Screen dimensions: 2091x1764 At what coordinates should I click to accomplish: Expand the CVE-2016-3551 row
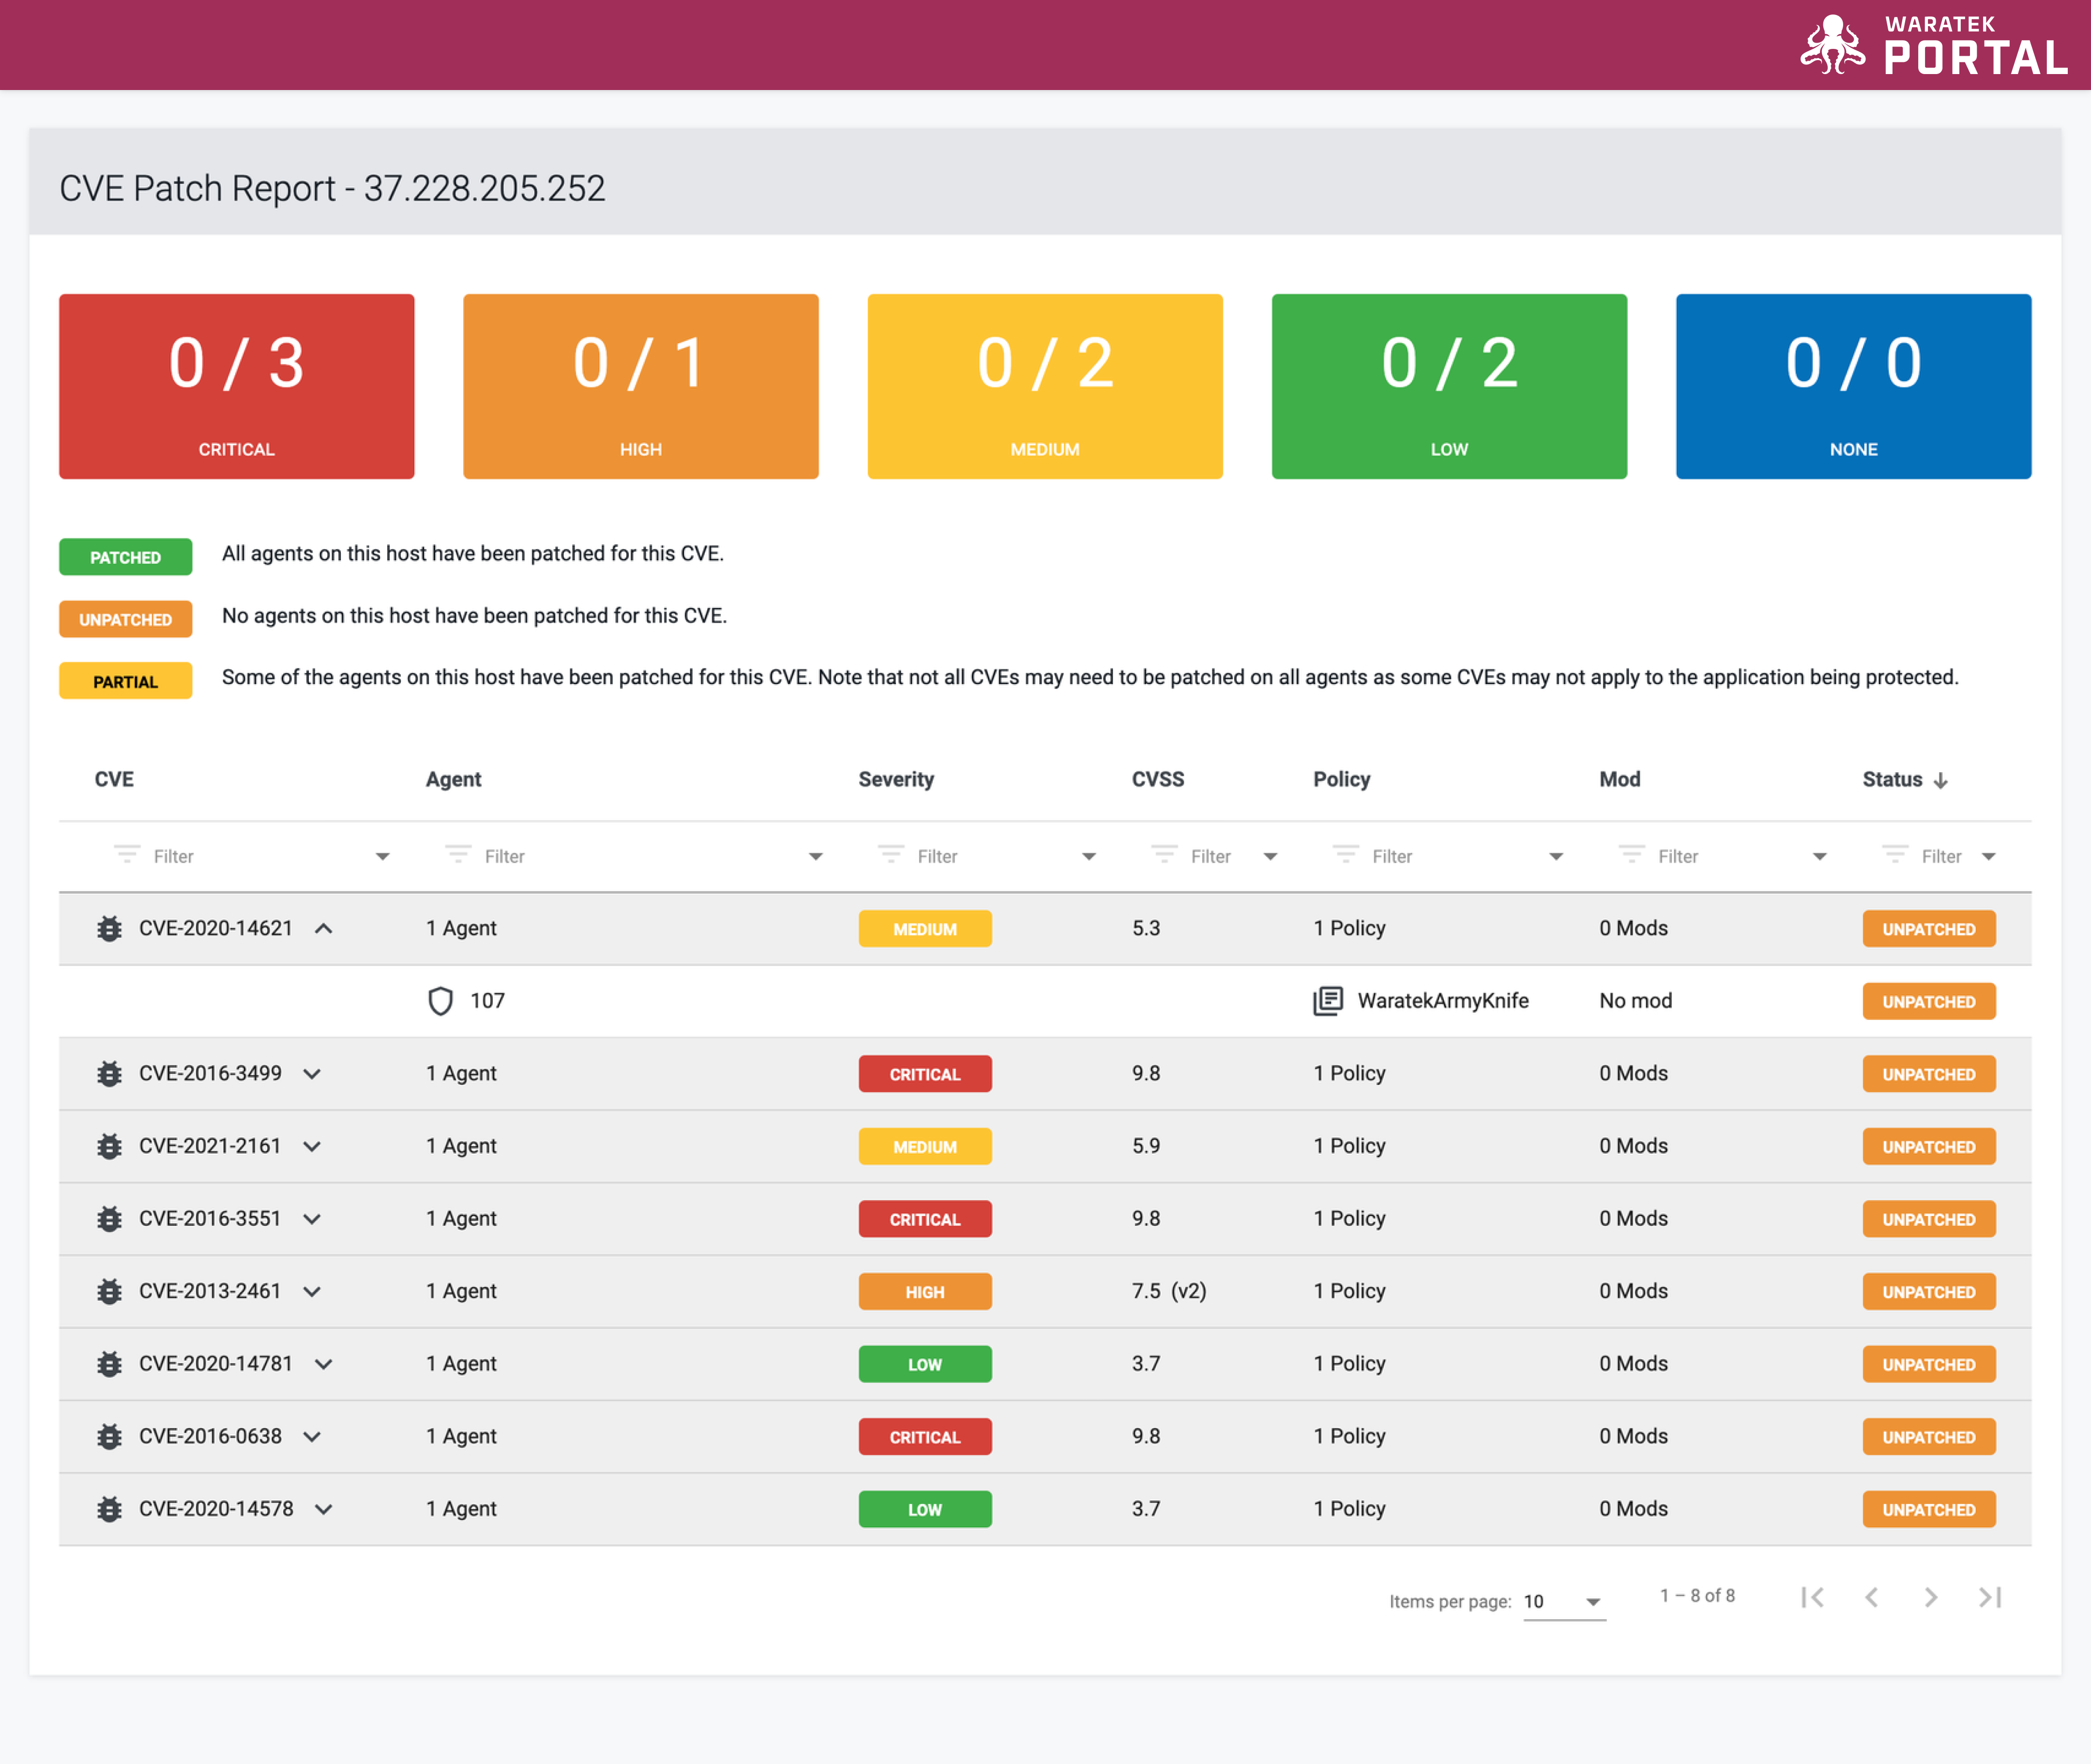coord(312,1219)
